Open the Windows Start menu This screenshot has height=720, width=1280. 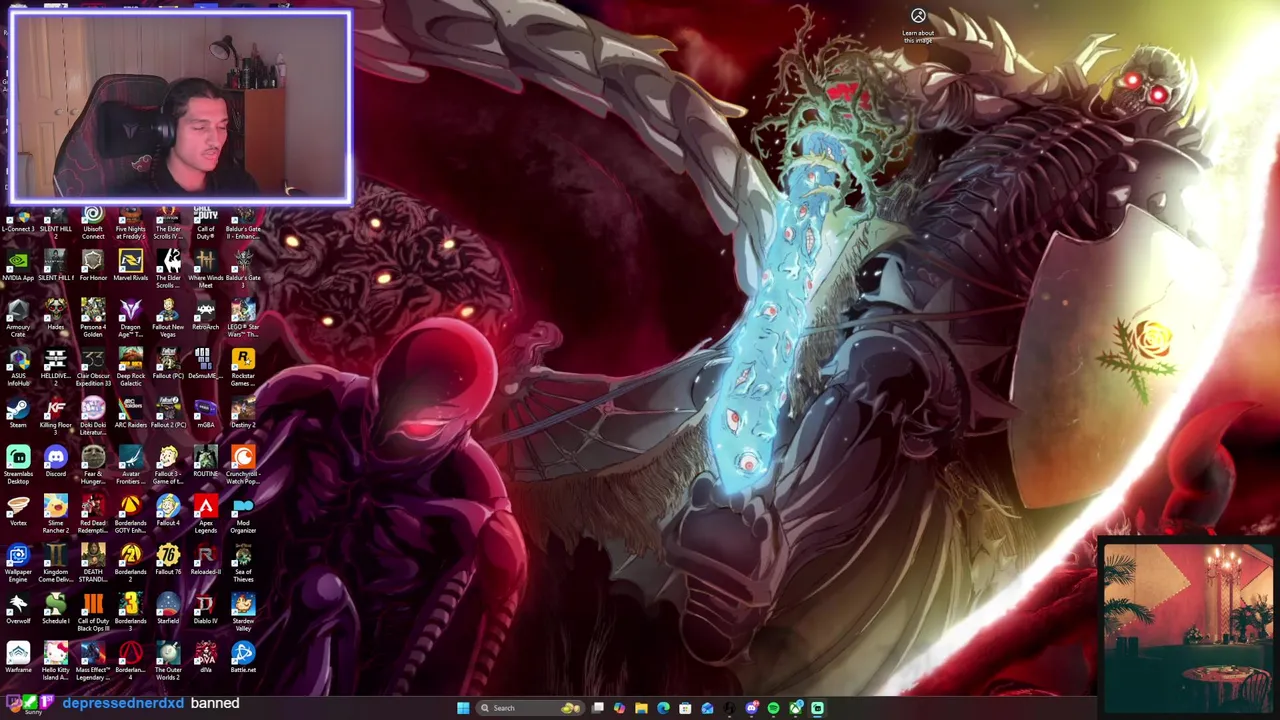click(463, 708)
